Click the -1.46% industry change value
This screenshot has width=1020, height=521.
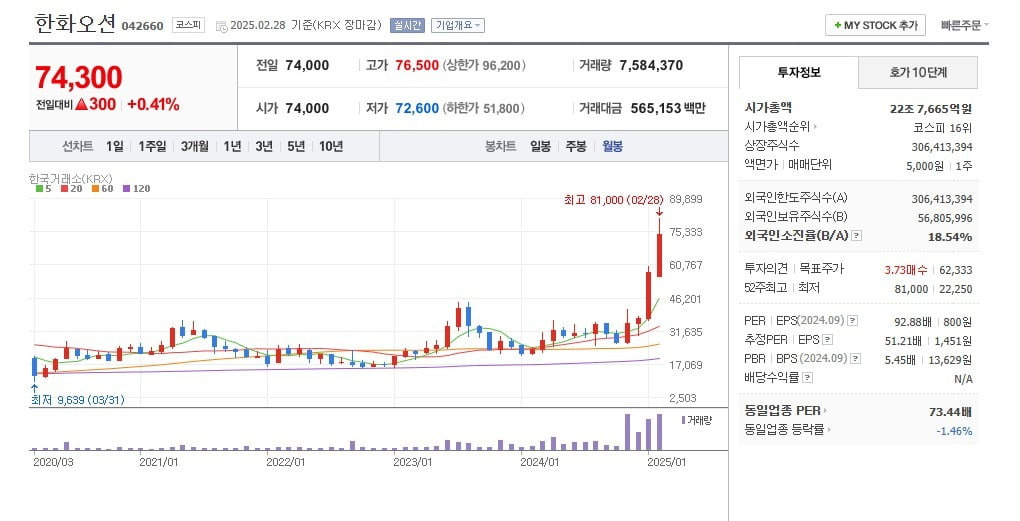(954, 431)
